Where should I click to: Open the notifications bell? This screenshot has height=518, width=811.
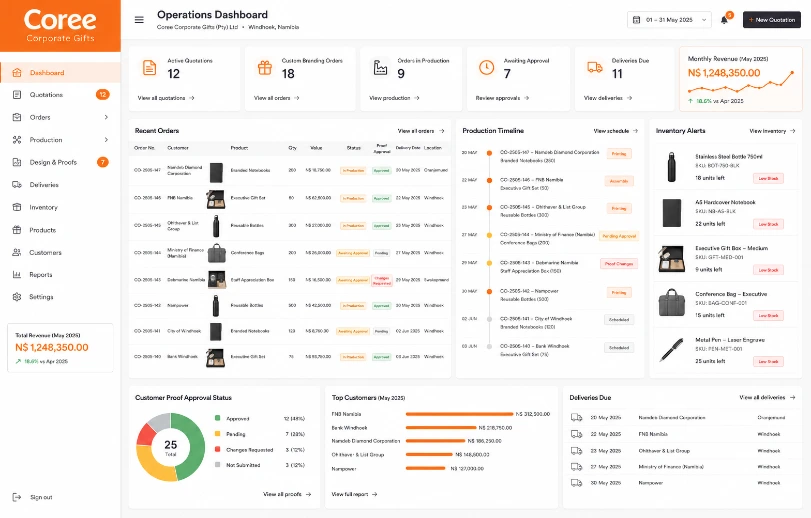[x=724, y=20]
